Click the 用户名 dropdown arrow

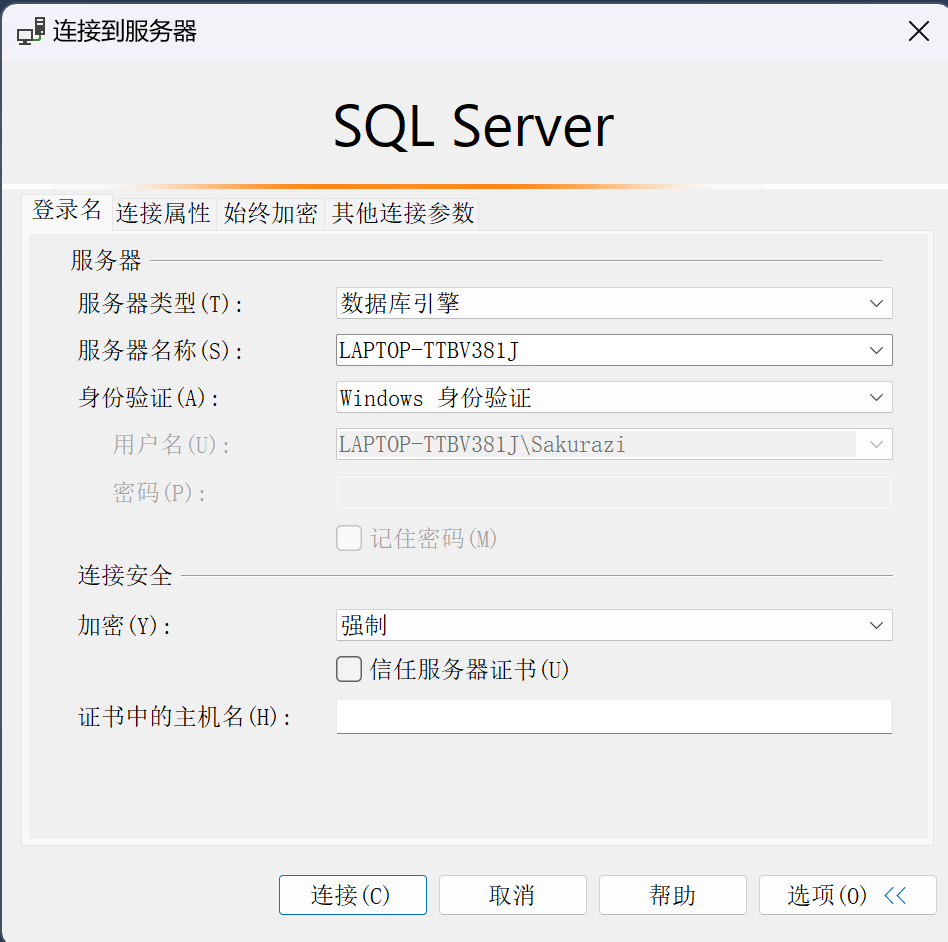click(878, 444)
